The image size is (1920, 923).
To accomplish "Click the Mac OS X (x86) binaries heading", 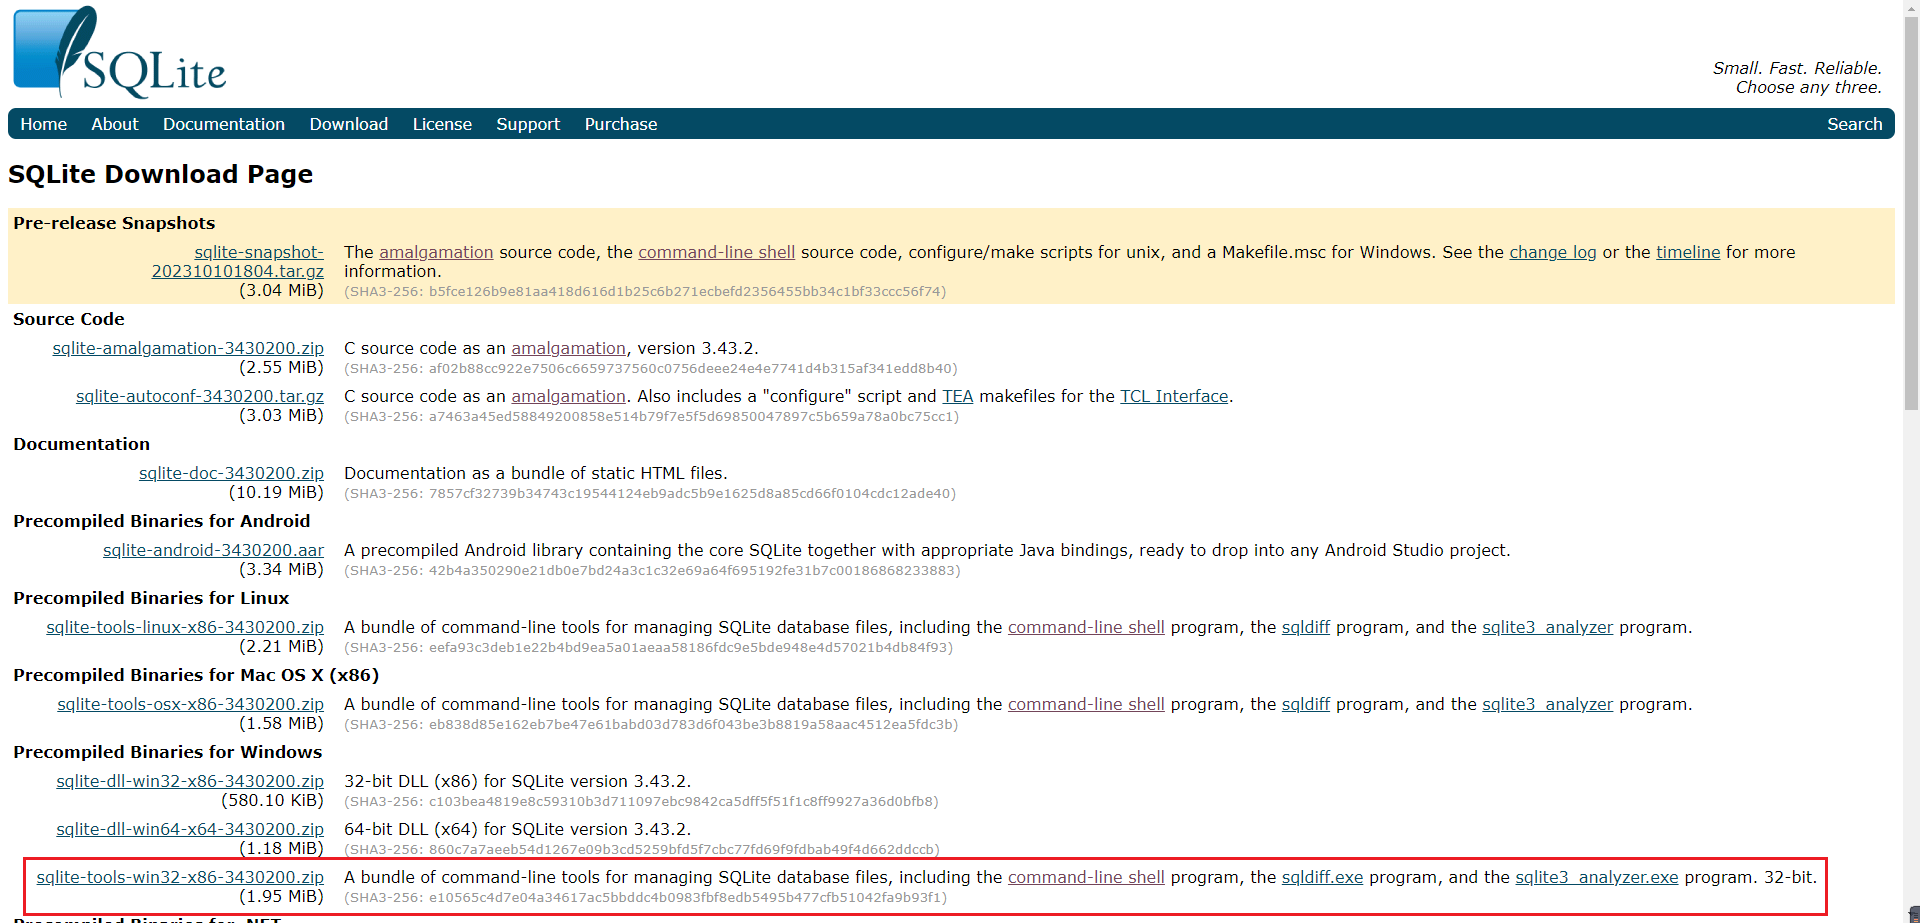I will pyautogui.click(x=196, y=675).
